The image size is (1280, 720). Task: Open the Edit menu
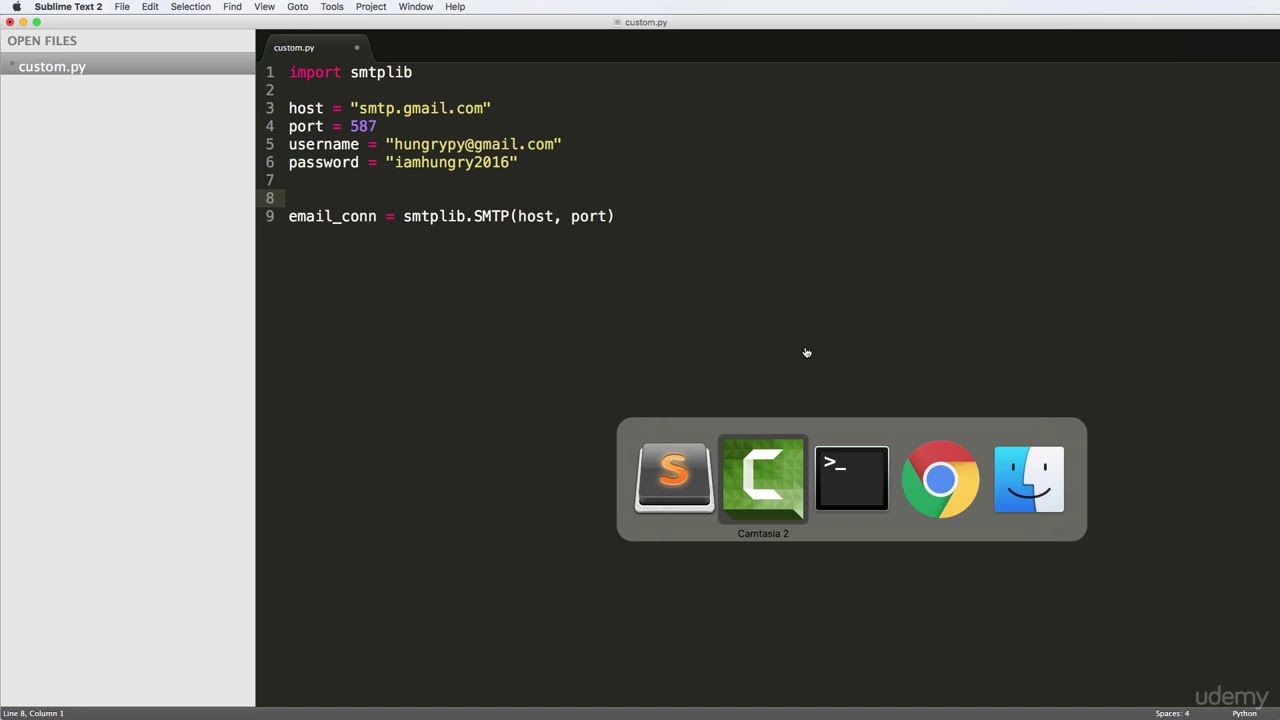(150, 7)
